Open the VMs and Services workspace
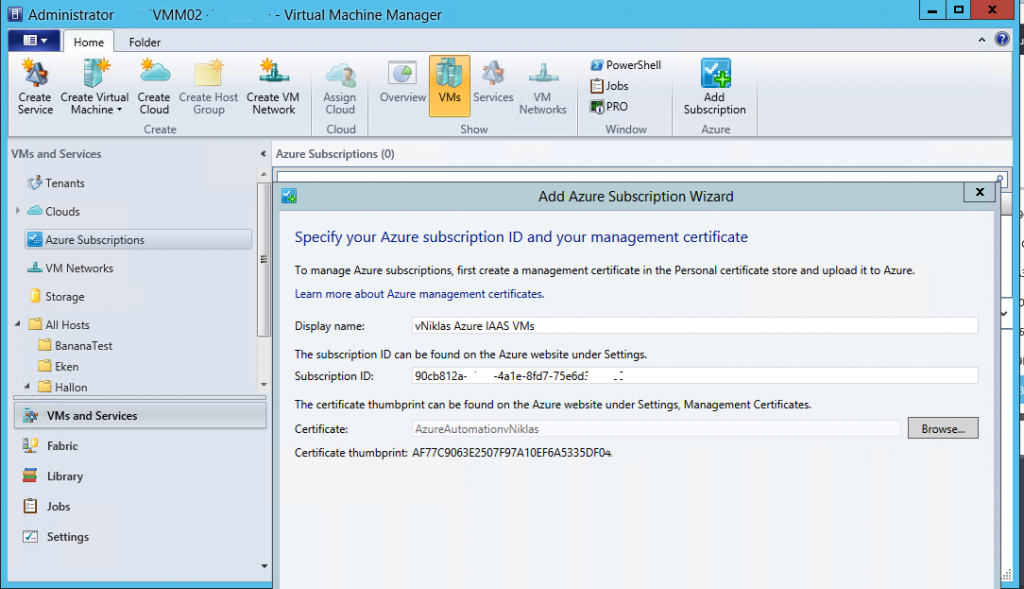 pos(140,416)
